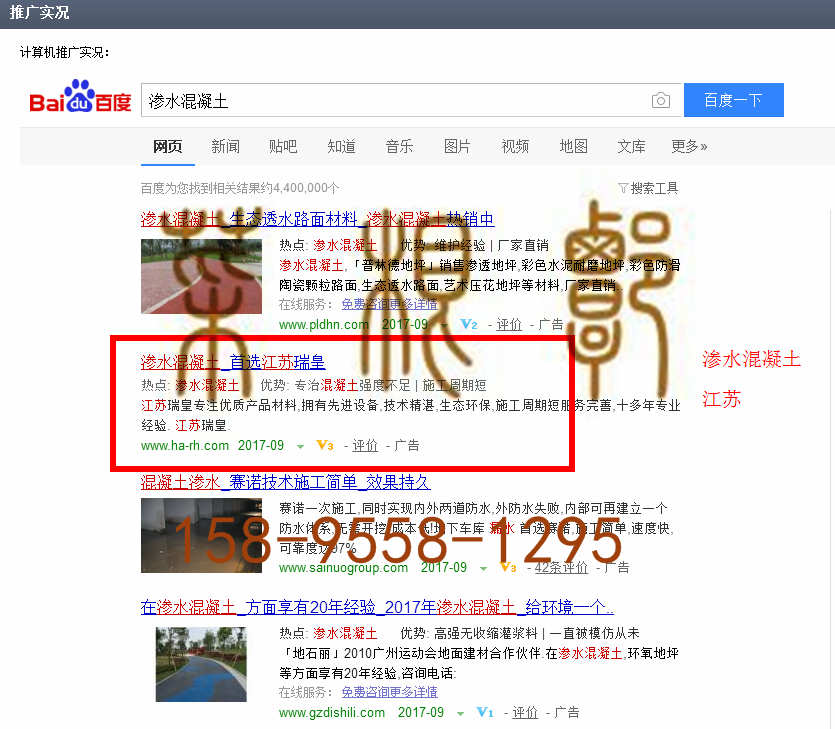Click the V2 badge beside www.pldhn.com

[x=469, y=325]
